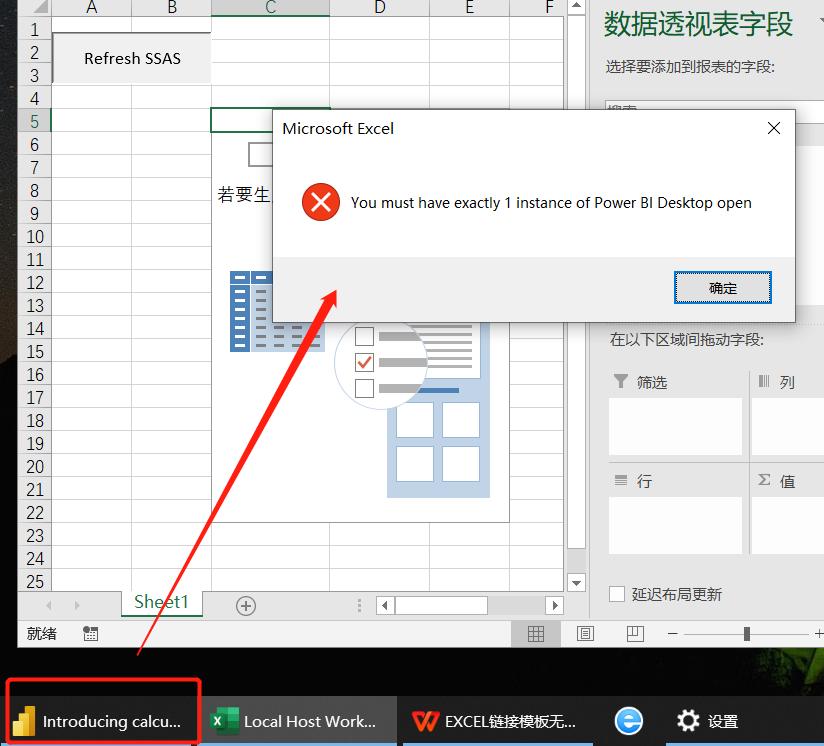Add a new worksheet with the plus button
The width and height of the screenshot is (824, 746).
(x=245, y=604)
